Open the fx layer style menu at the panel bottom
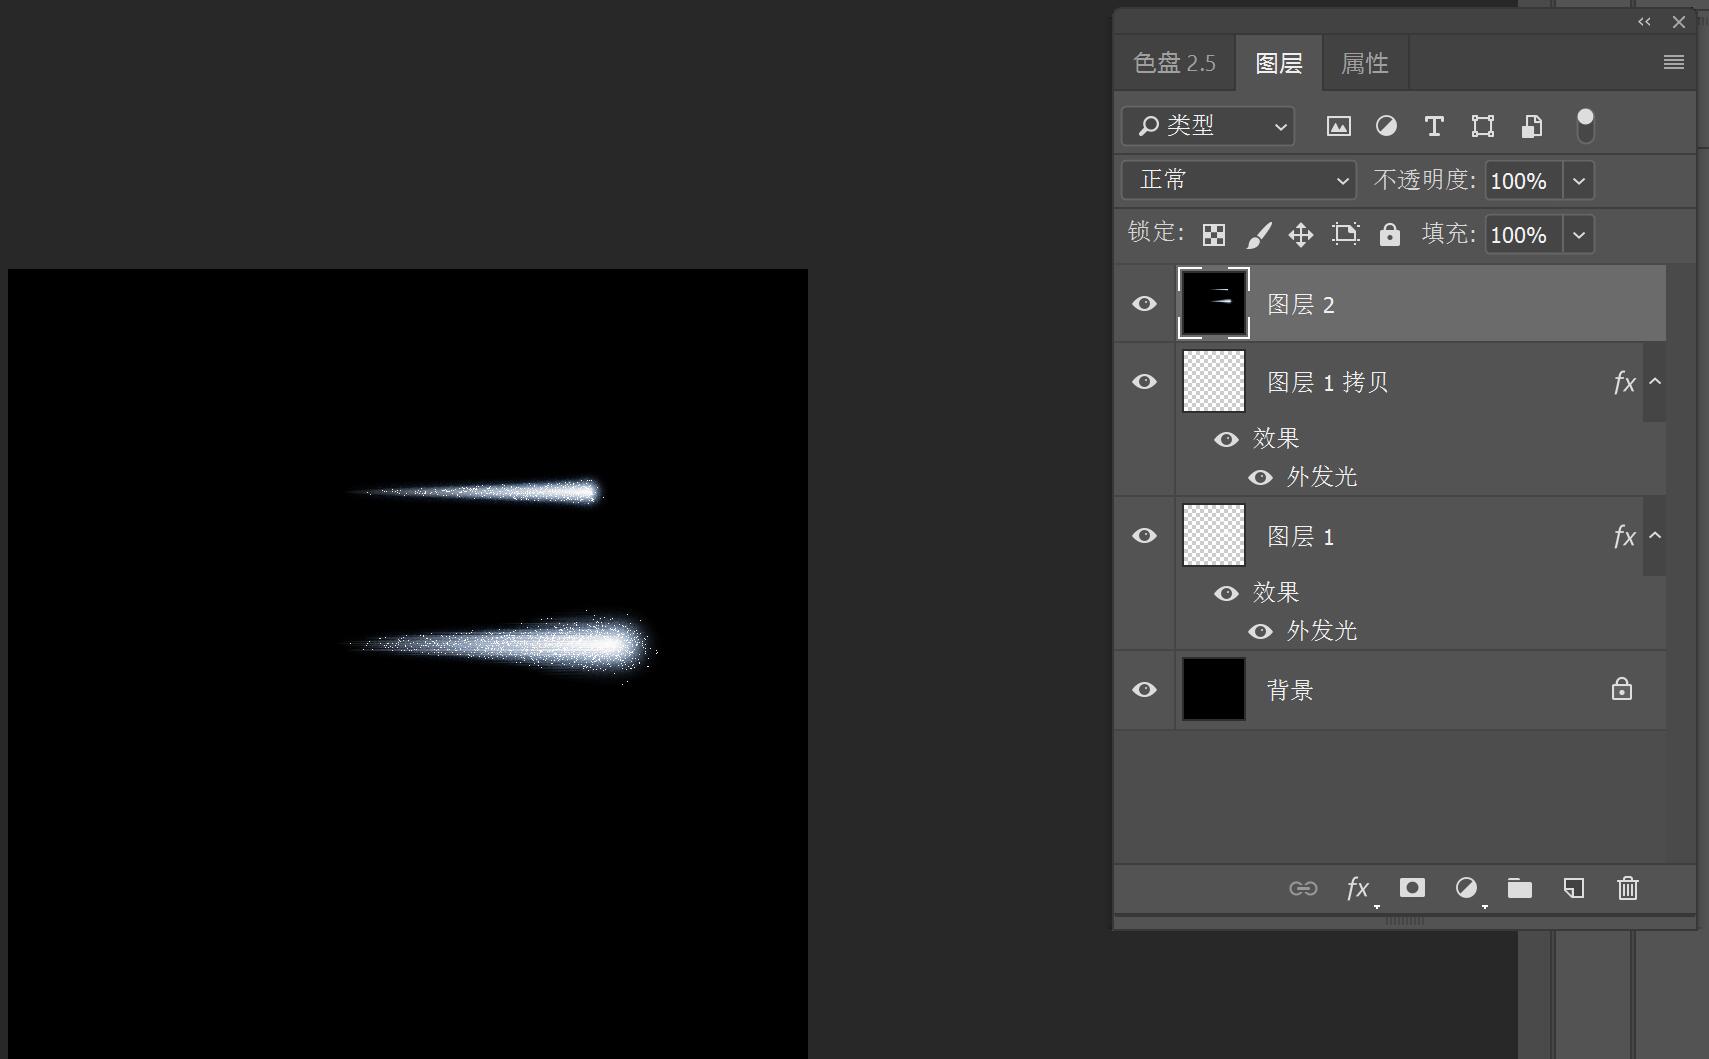 (x=1357, y=888)
